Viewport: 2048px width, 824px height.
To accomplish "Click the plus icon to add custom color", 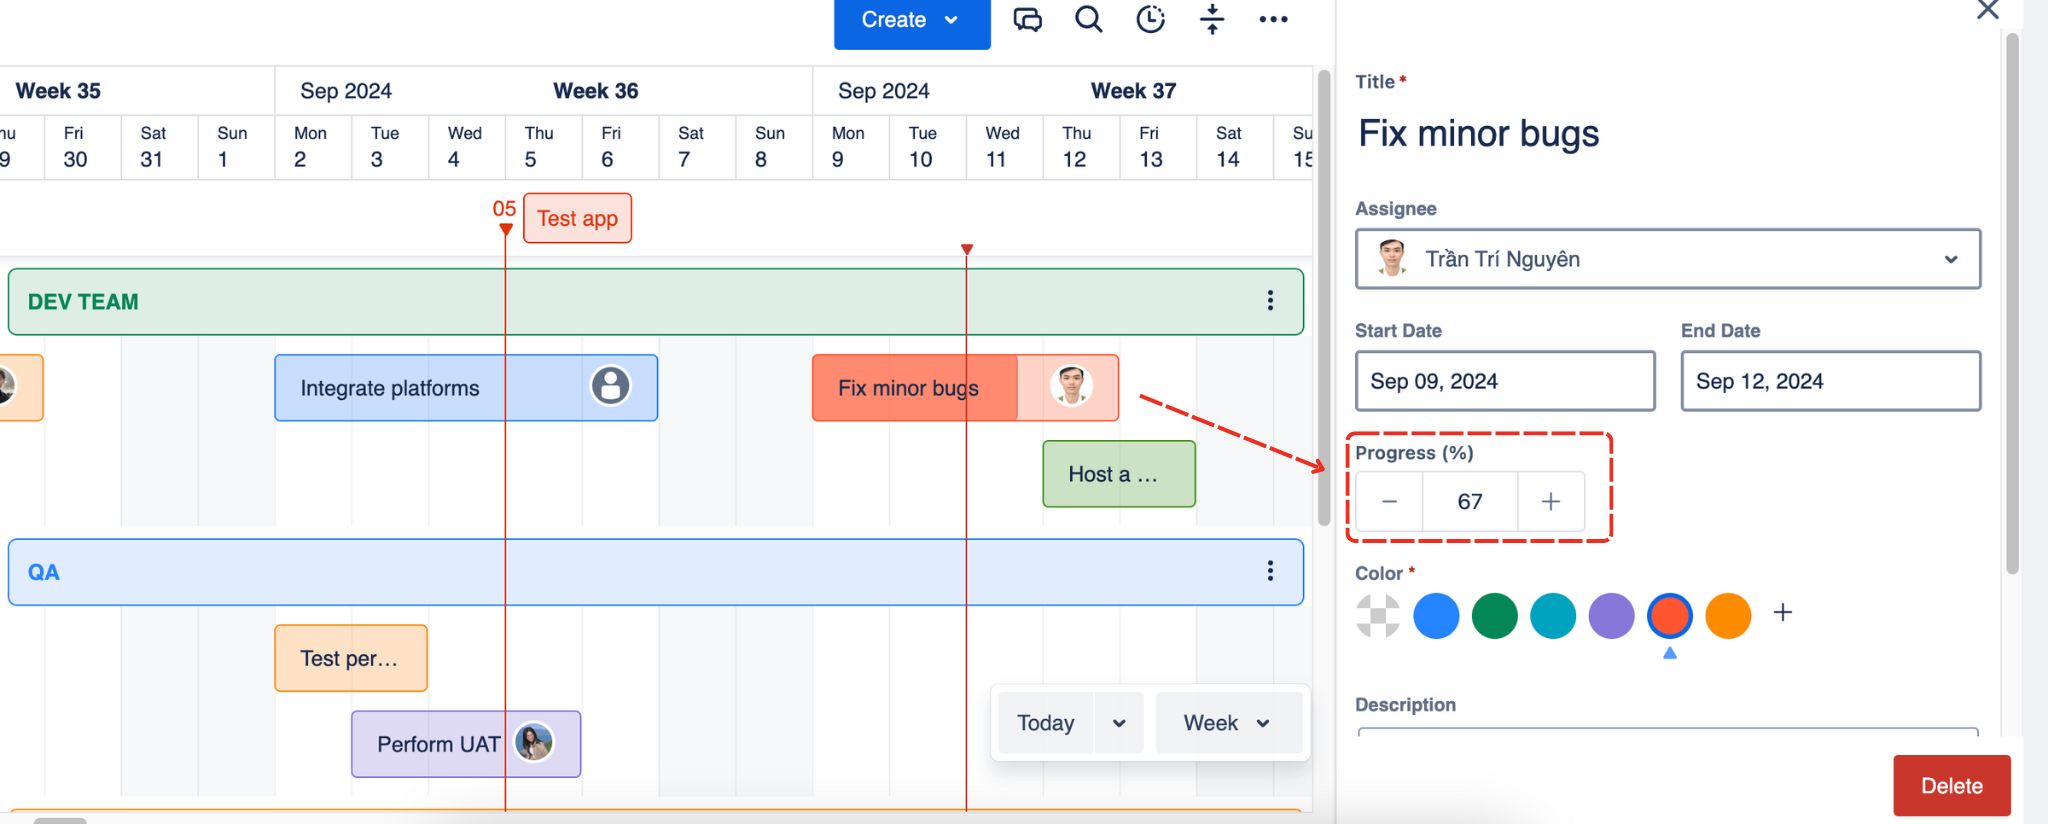I will (x=1782, y=613).
